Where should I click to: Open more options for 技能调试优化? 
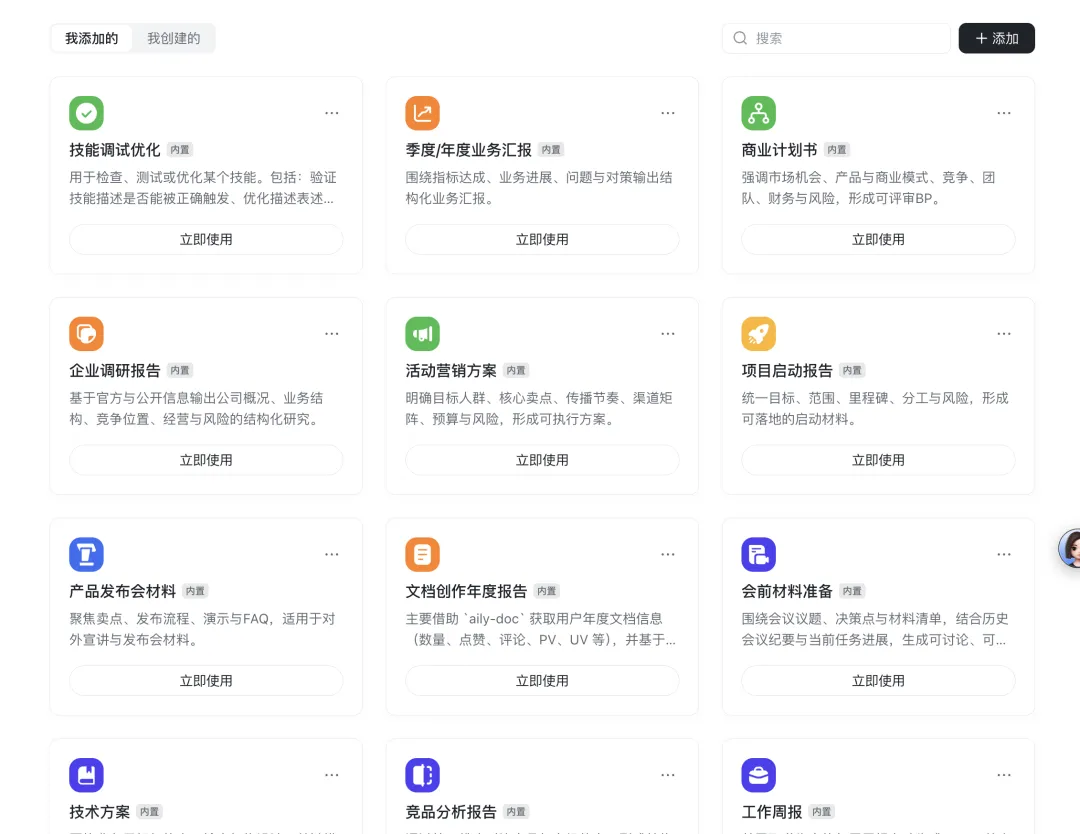pyautogui.click(x=331, y=113)
